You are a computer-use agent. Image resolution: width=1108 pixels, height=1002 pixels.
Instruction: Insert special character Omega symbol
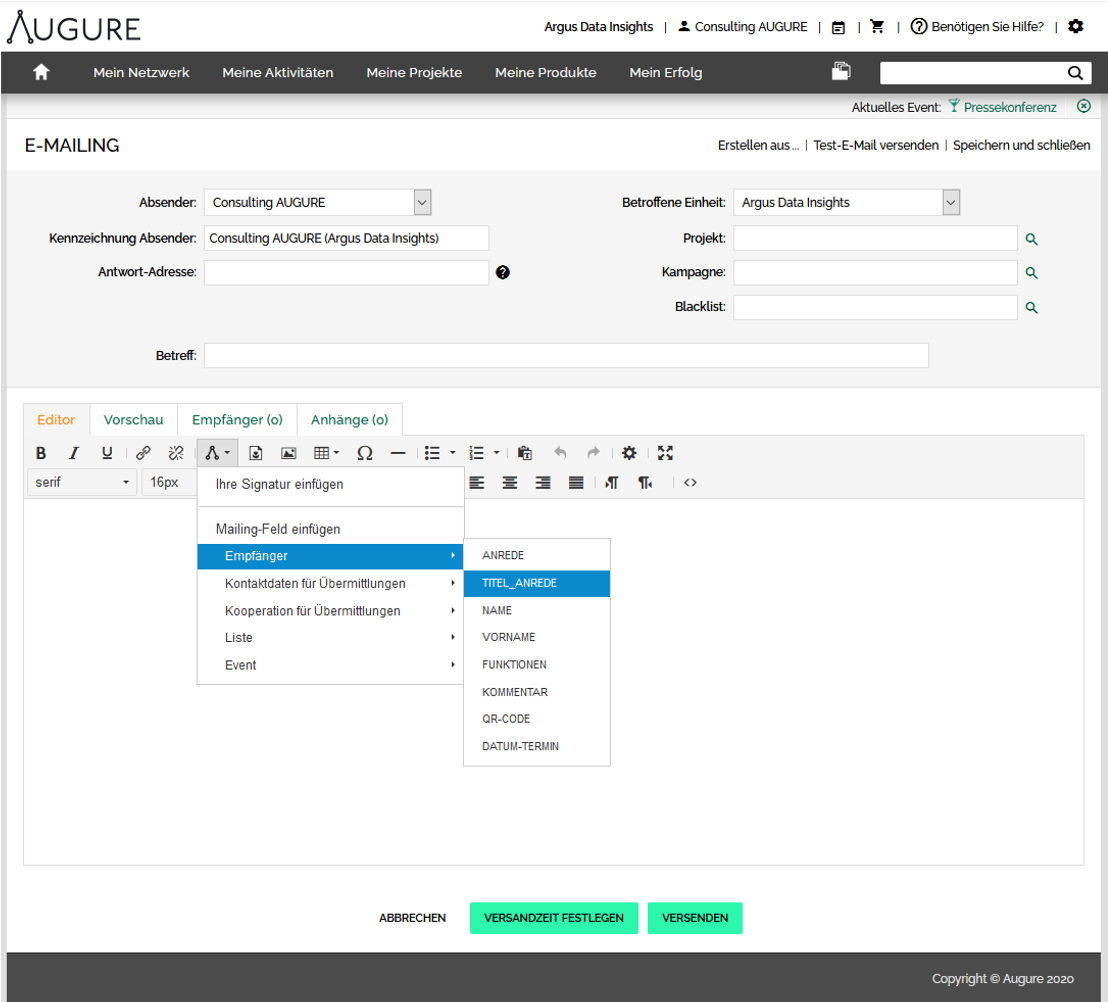coord(365,453)
